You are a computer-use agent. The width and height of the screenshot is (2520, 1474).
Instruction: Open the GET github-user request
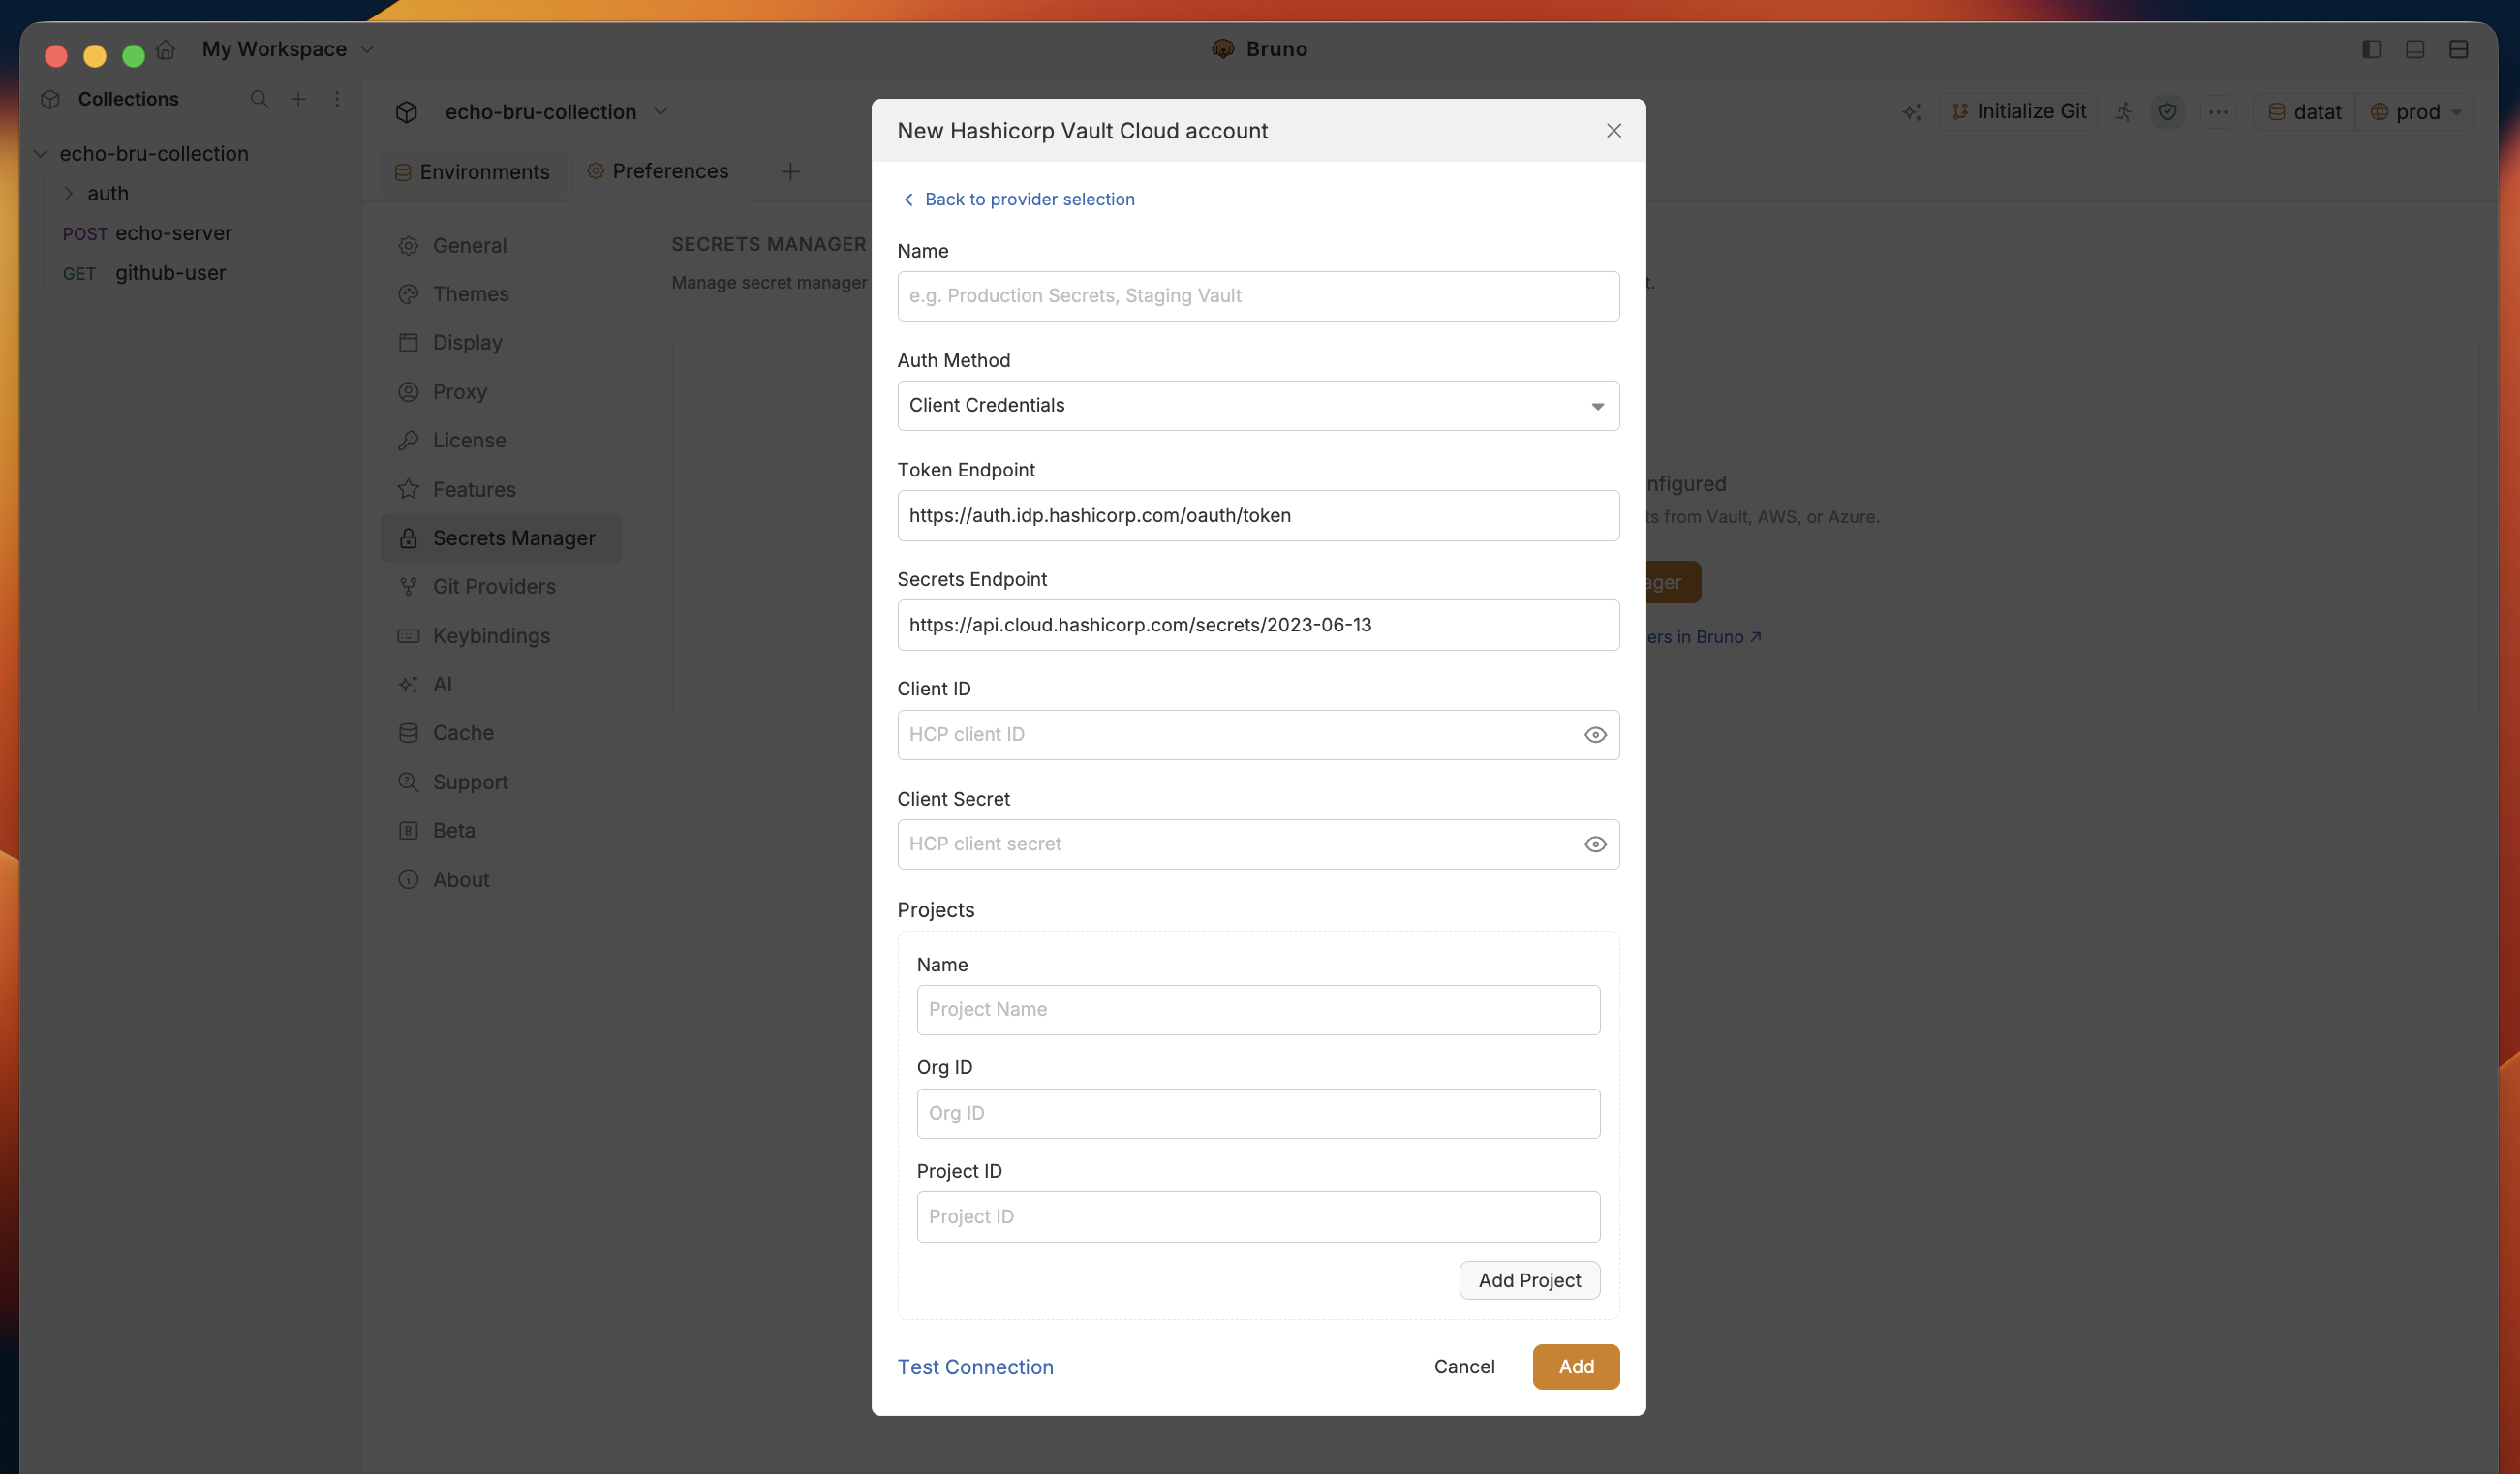(x=145, y=273)
